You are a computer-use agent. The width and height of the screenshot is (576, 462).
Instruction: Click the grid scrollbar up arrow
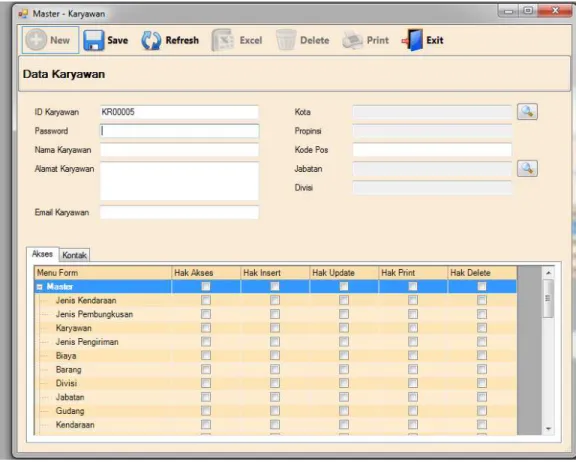coord(548,272)
